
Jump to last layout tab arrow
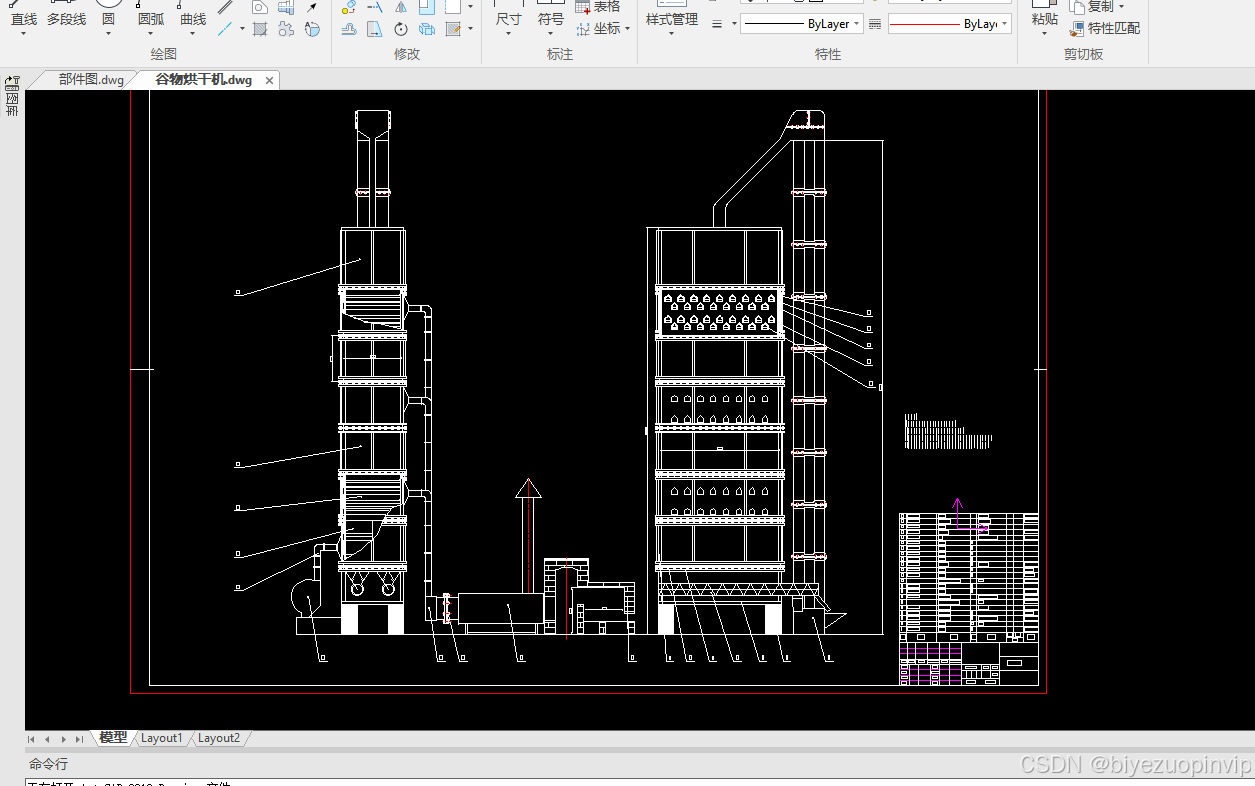(80, 739)
